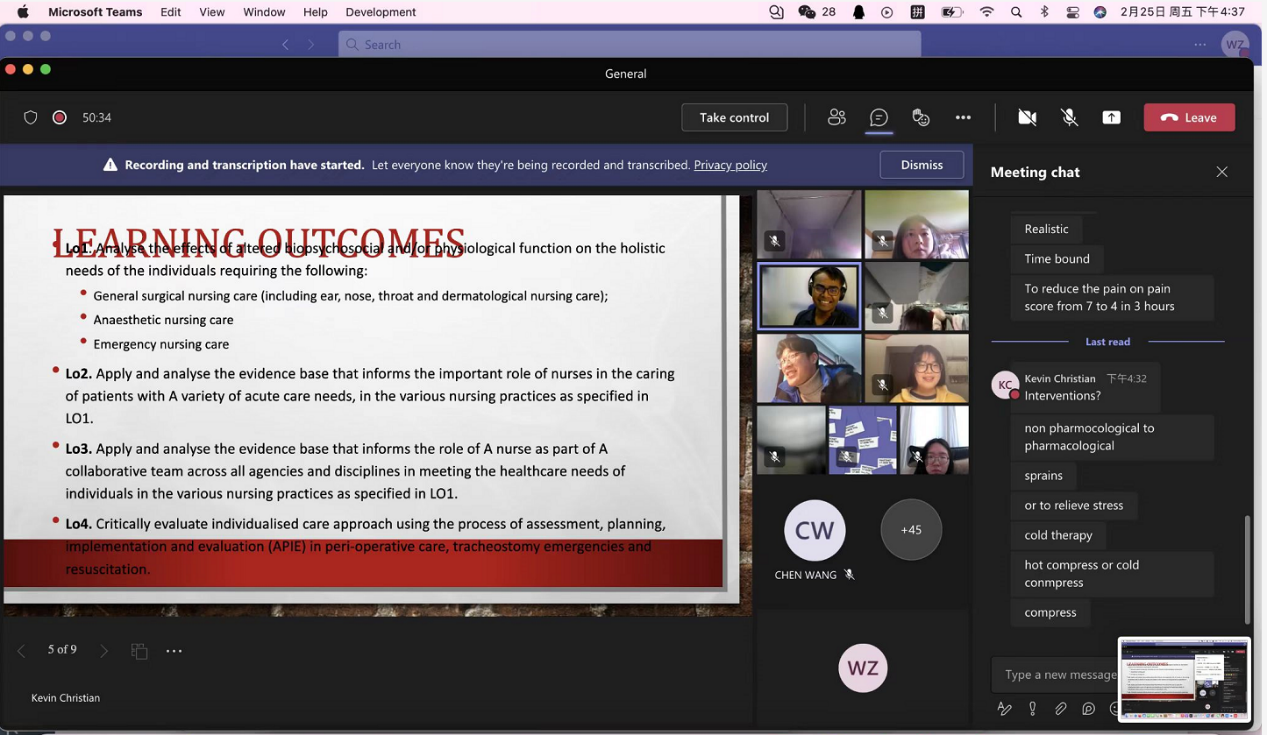Click the attach file paperclip icon
The width and height of the screenshot is (1267, 735).
click(1061, 708)
